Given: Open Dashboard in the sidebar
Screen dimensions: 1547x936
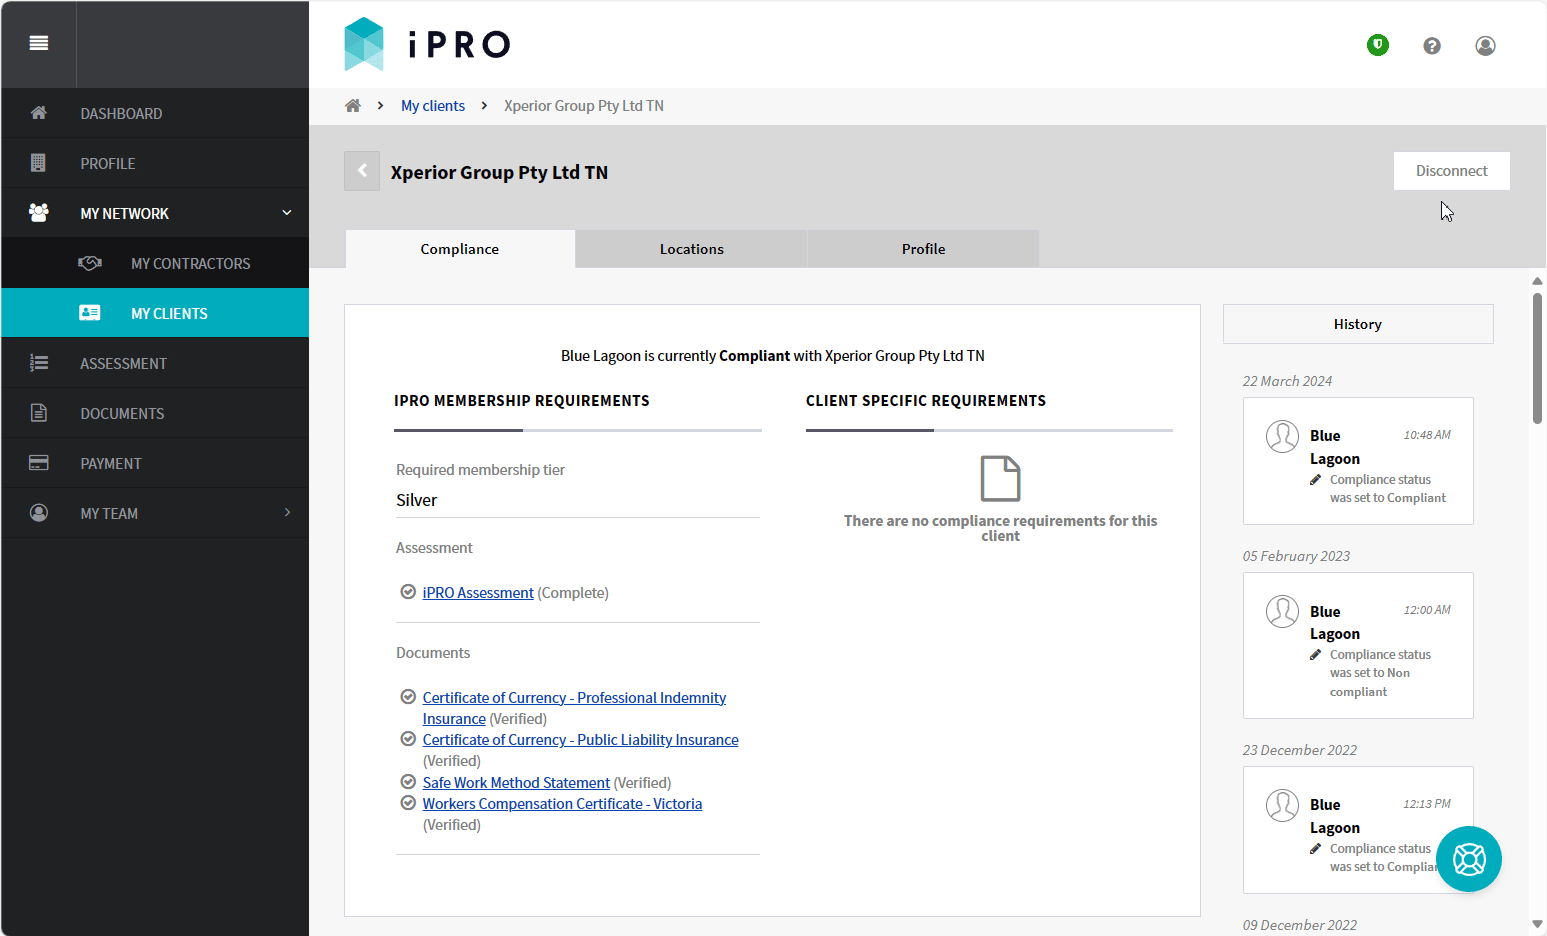Looking at the screenshot, I should tap(155, 113).
